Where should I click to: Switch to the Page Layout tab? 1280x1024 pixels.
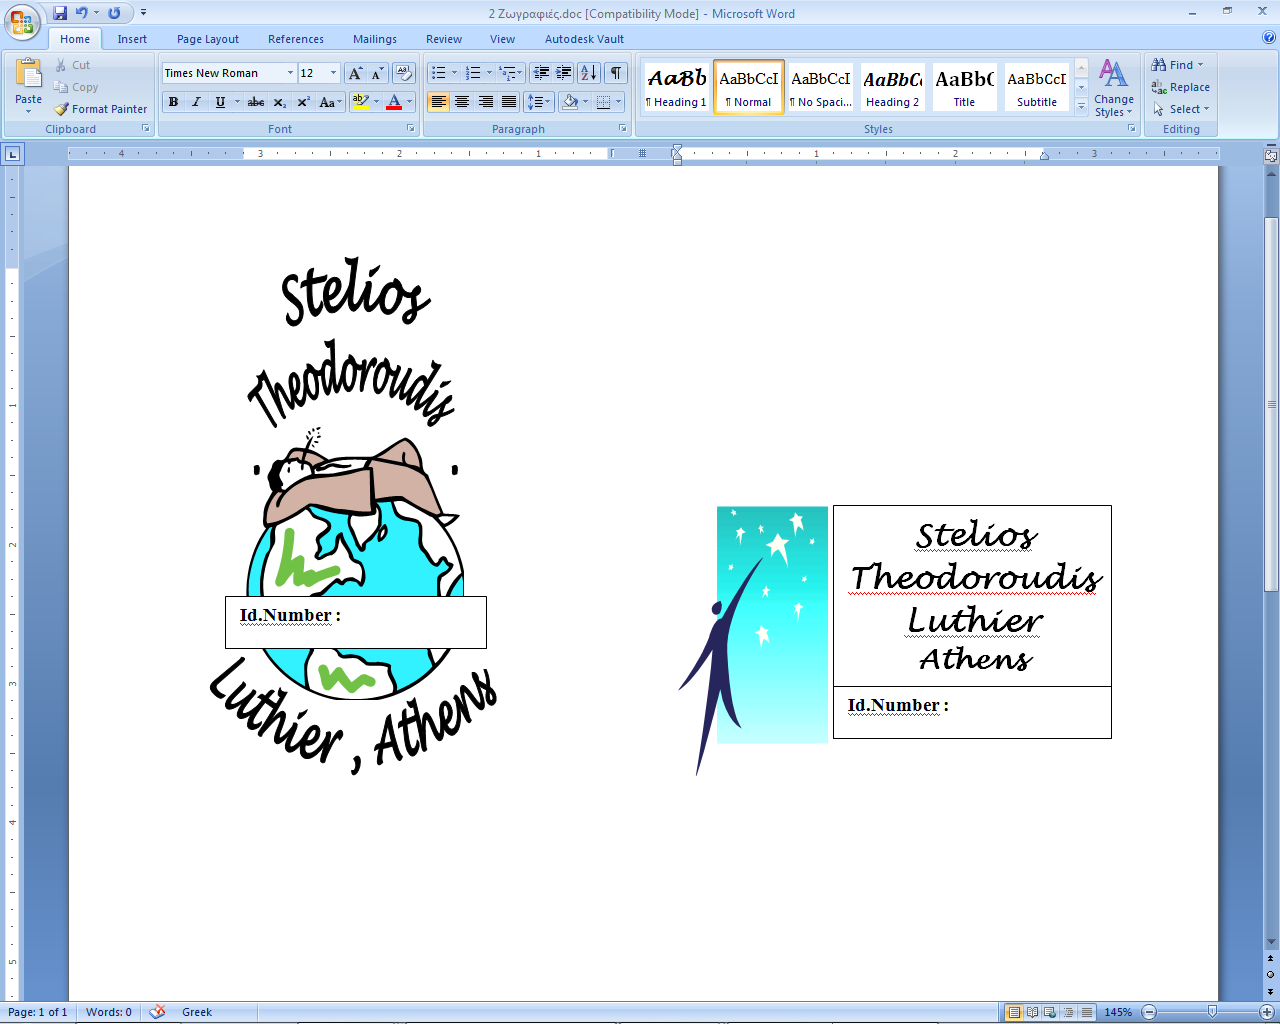click(x=208, y=39)
